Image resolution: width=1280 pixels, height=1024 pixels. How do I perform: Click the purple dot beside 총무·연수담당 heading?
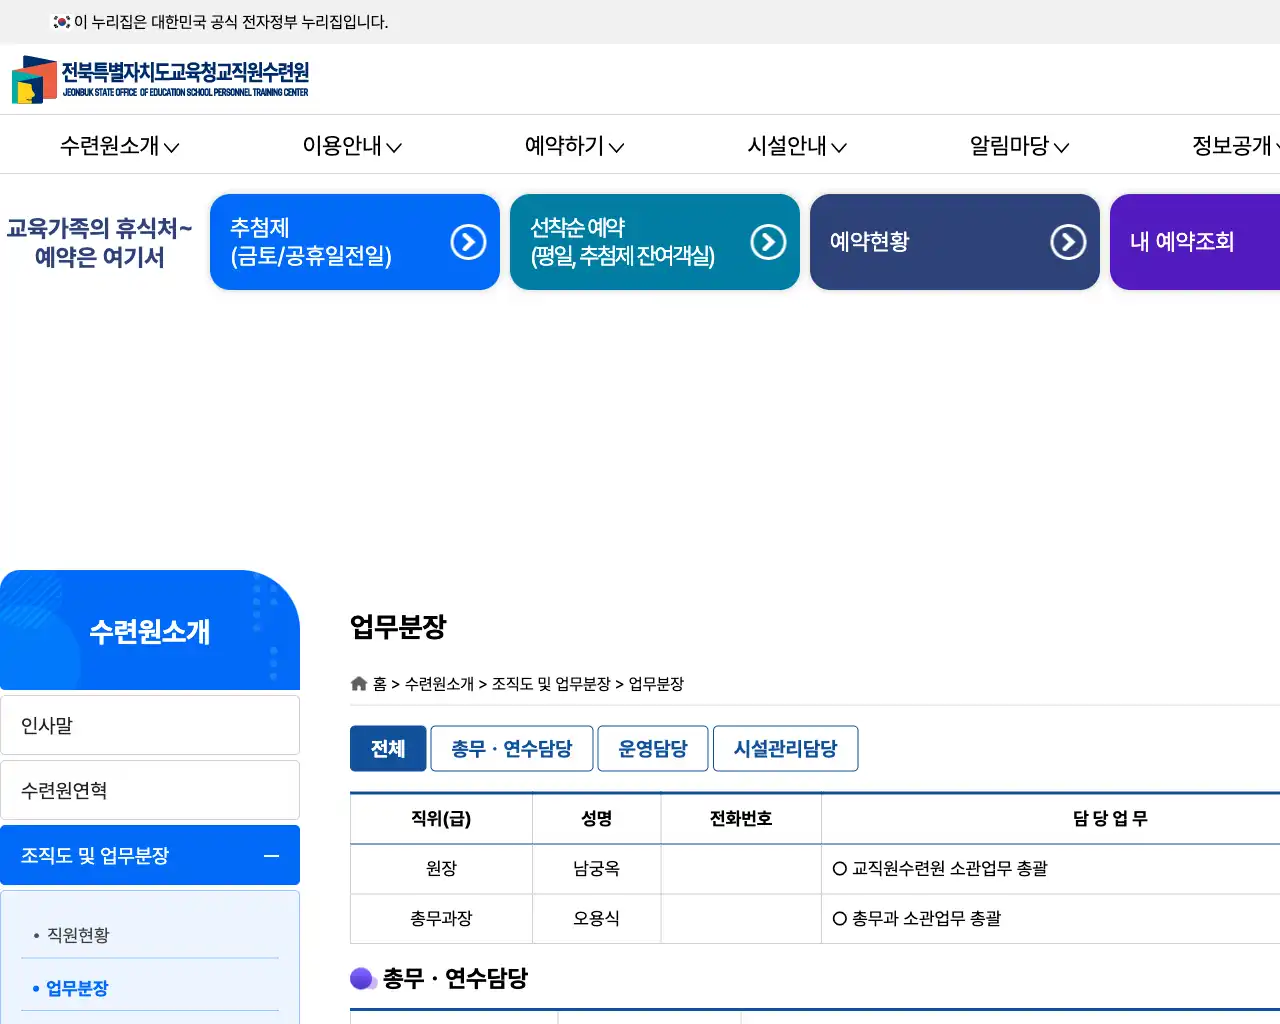(x=363, y=978)
